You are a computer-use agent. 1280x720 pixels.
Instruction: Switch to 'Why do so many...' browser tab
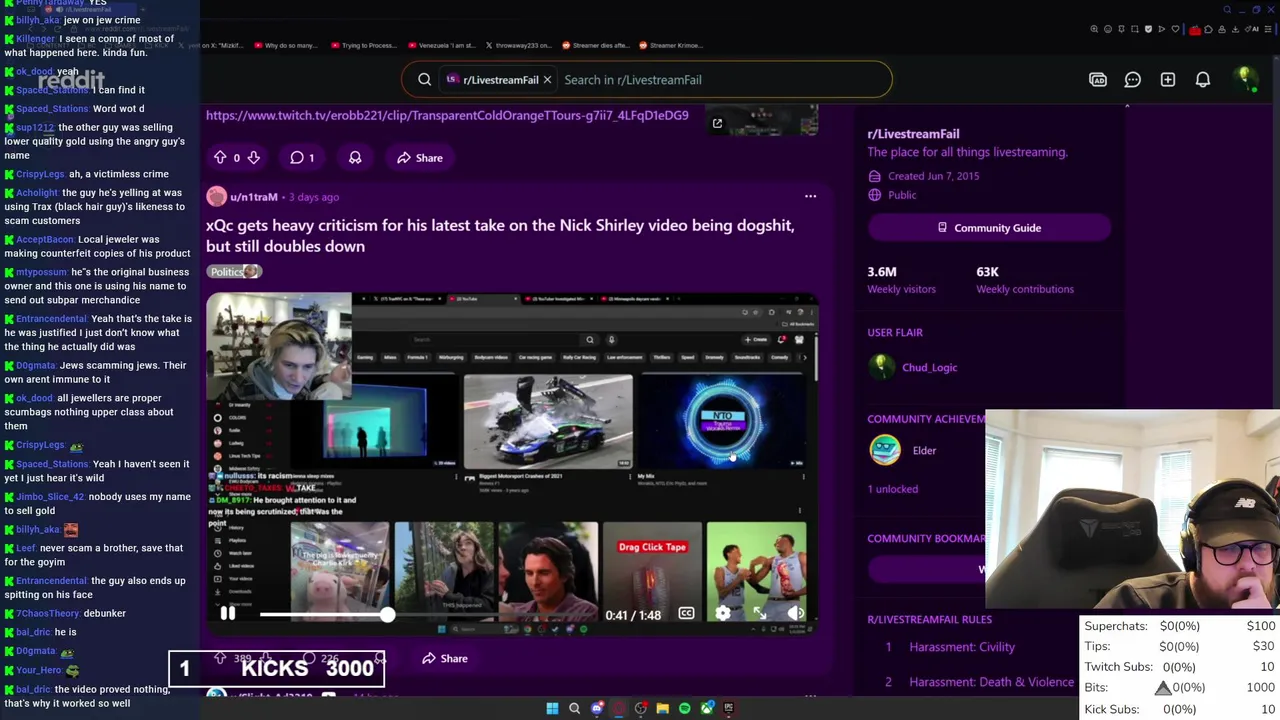pyautogui.click(x=286, y=45)
